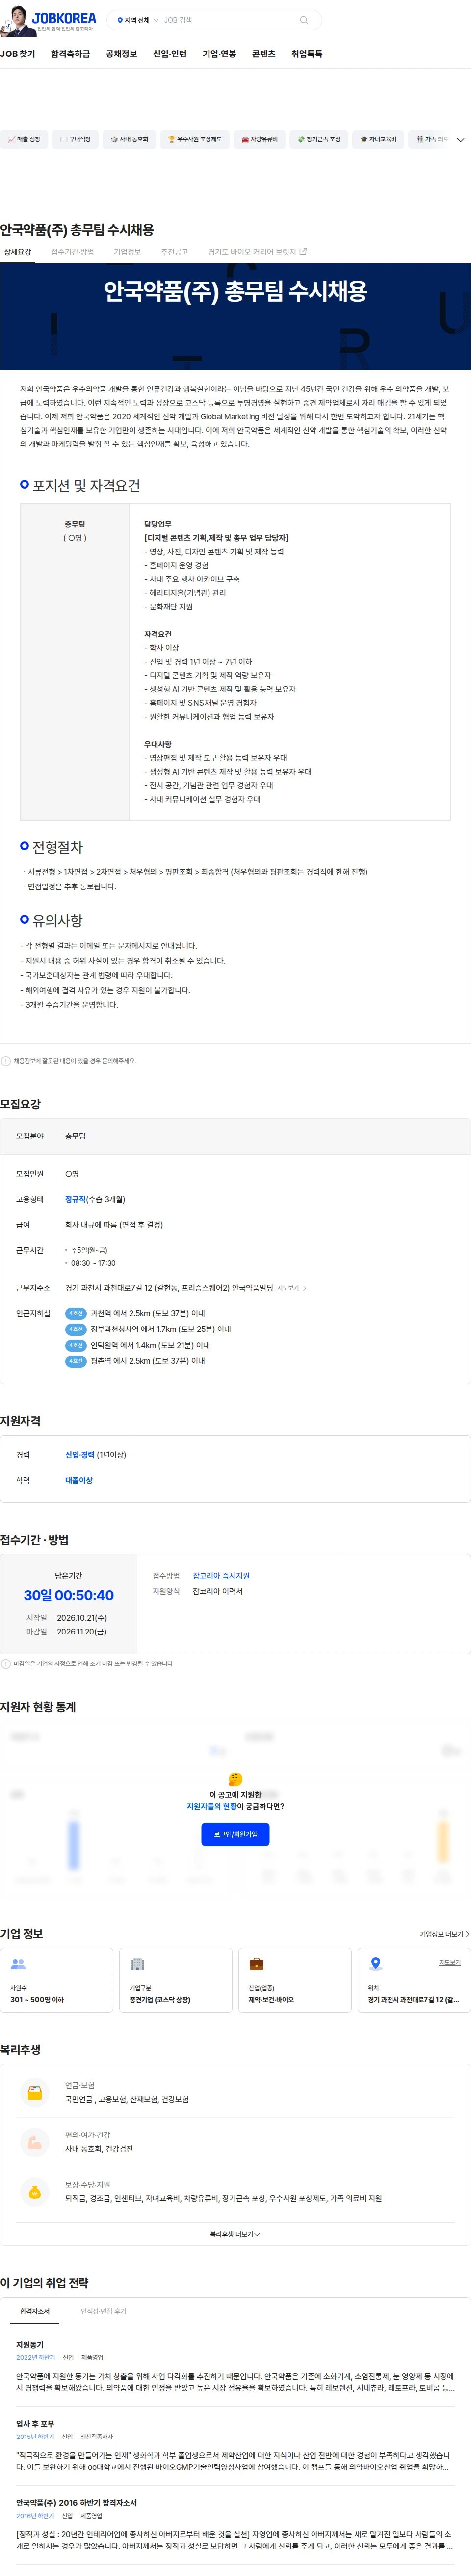Click the info icon beside 마감일은 기업의 사정

pos(6,1664)
